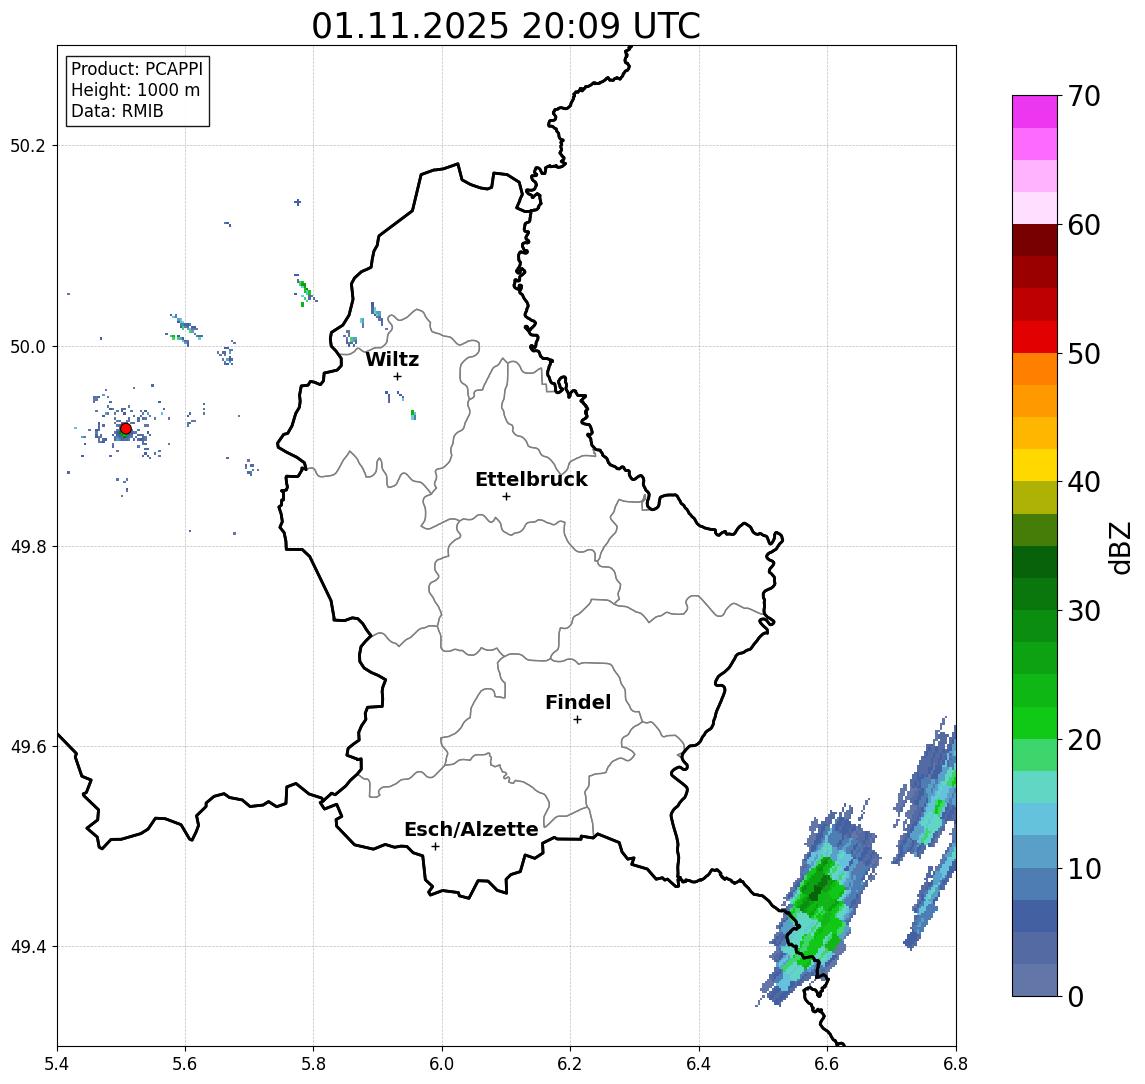The height and width of the screenshot is (1084, 1145).
Task: Click the longitude label 5.6
Action: (185, 1064)
